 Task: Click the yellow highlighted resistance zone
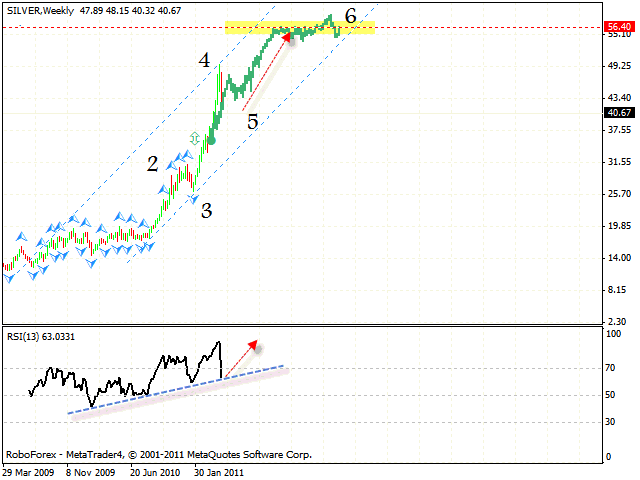click(300, 28)
